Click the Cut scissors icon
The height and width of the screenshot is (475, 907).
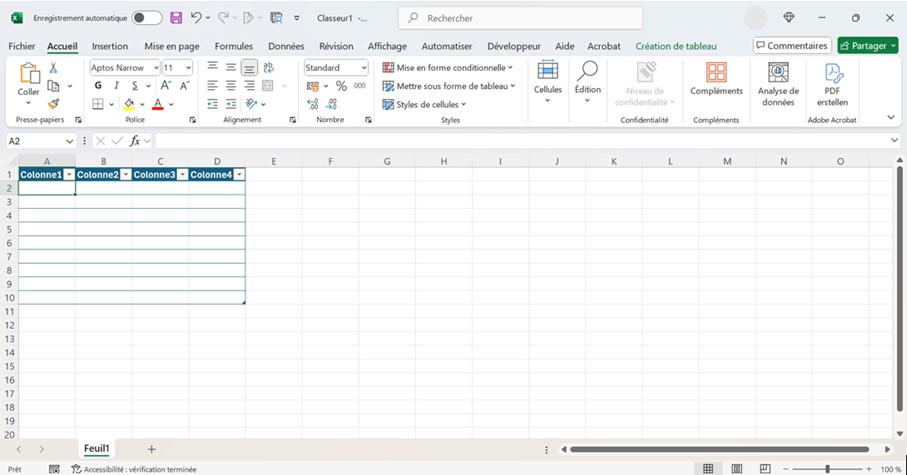54,68
